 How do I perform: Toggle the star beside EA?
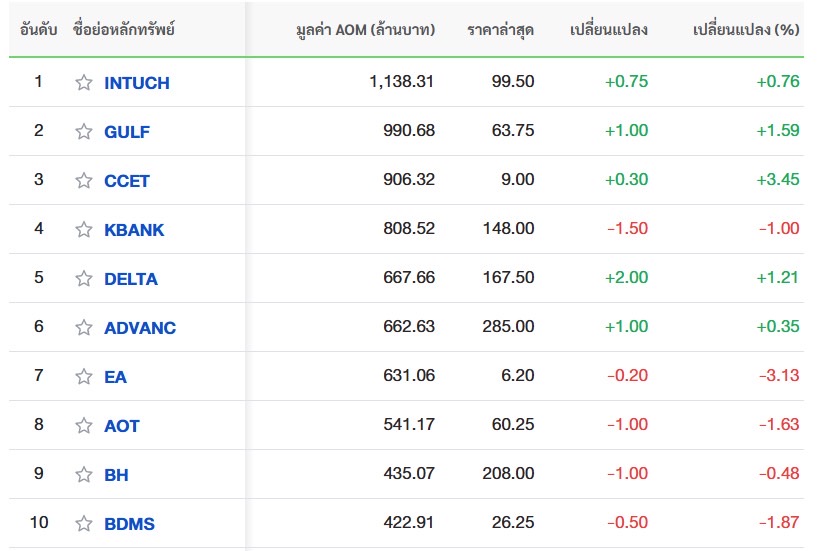pos(84,377)
